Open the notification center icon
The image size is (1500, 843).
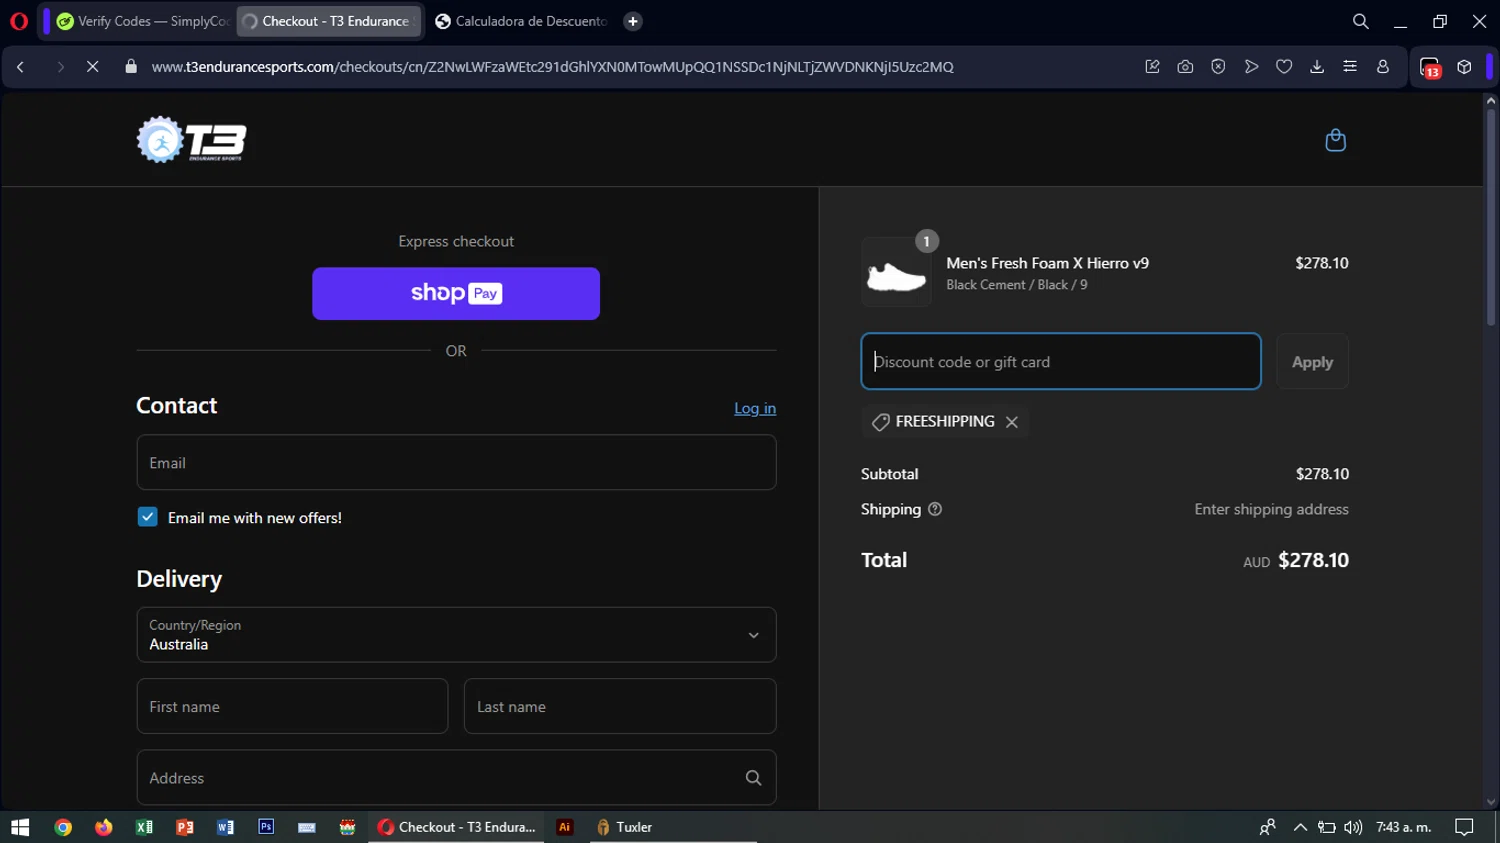[1464, 827]
